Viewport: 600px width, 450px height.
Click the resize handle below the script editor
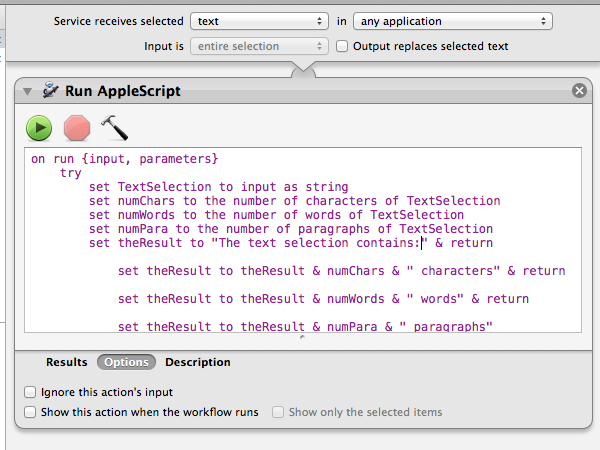(302, 337)
